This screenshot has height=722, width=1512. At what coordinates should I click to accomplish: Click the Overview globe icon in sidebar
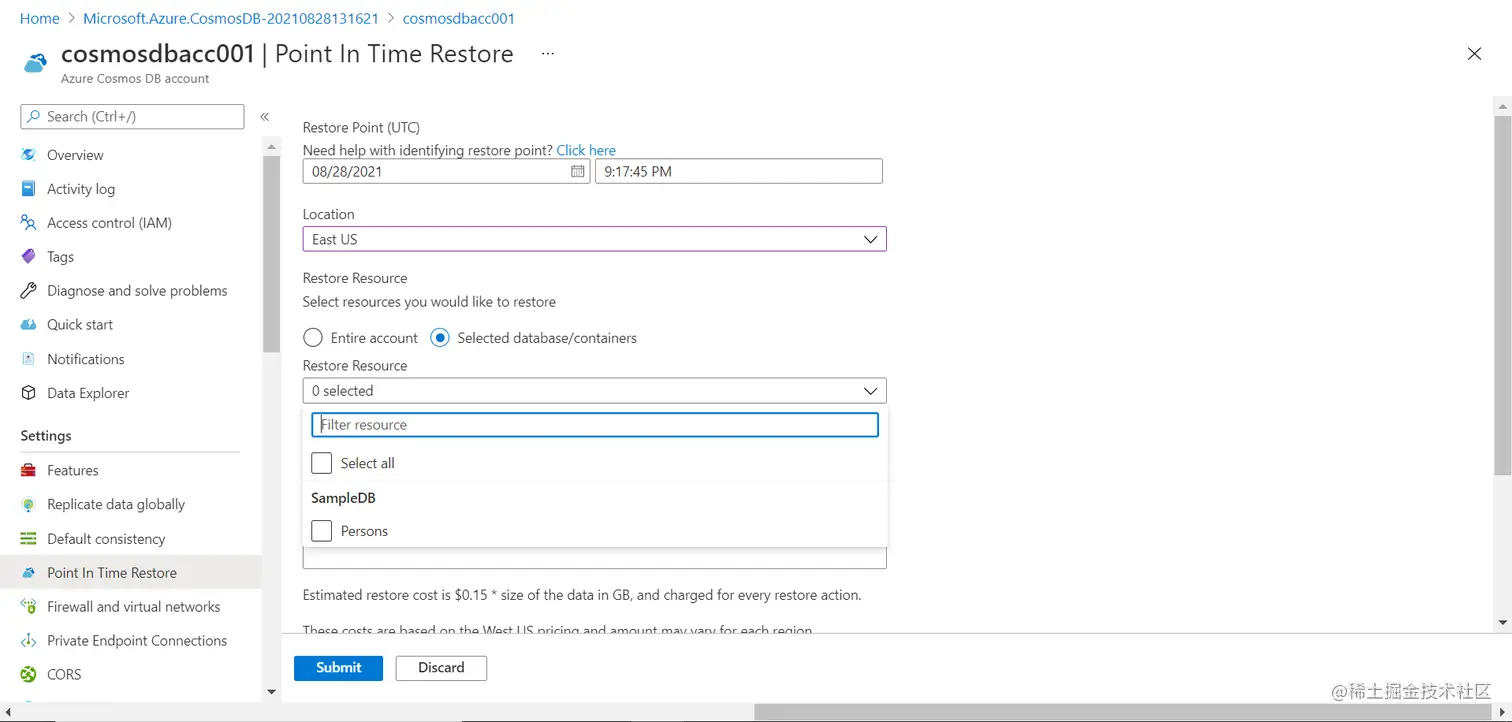[29, 155]
